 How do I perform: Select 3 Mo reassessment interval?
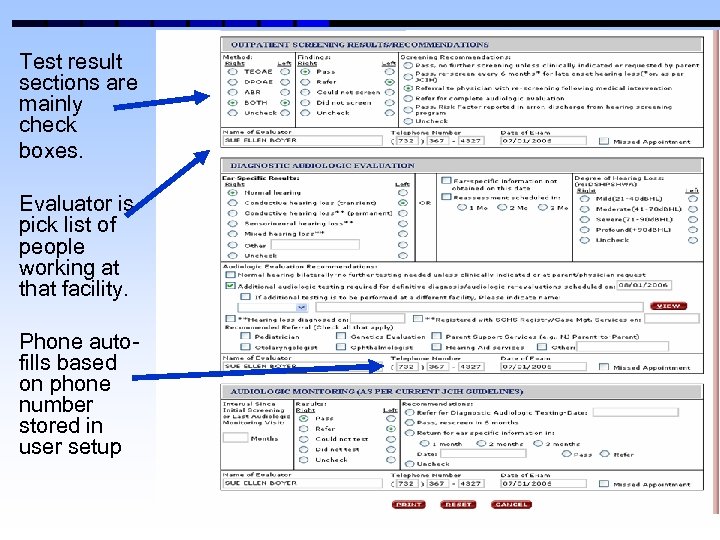click(x=543, y=208)
